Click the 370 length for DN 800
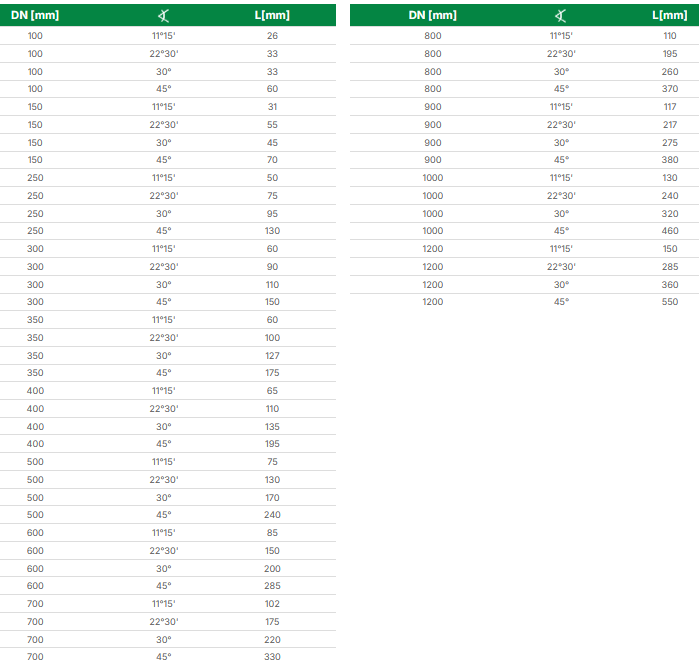 pos(669,89)
